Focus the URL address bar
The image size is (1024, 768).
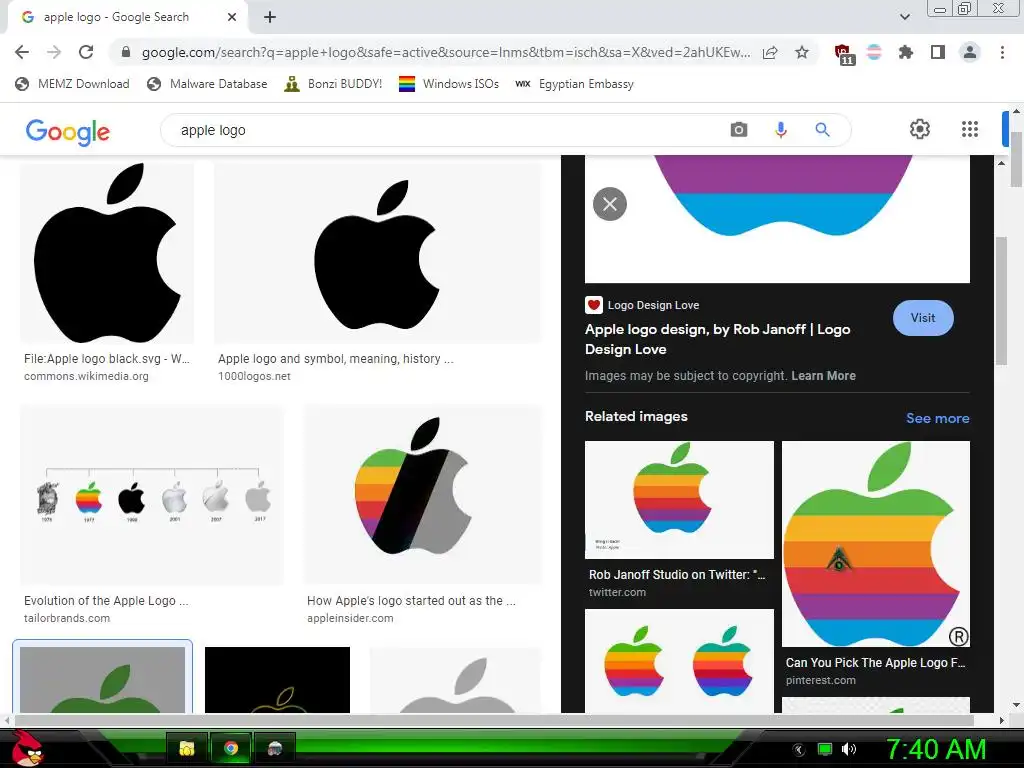(x=446, y=52)
